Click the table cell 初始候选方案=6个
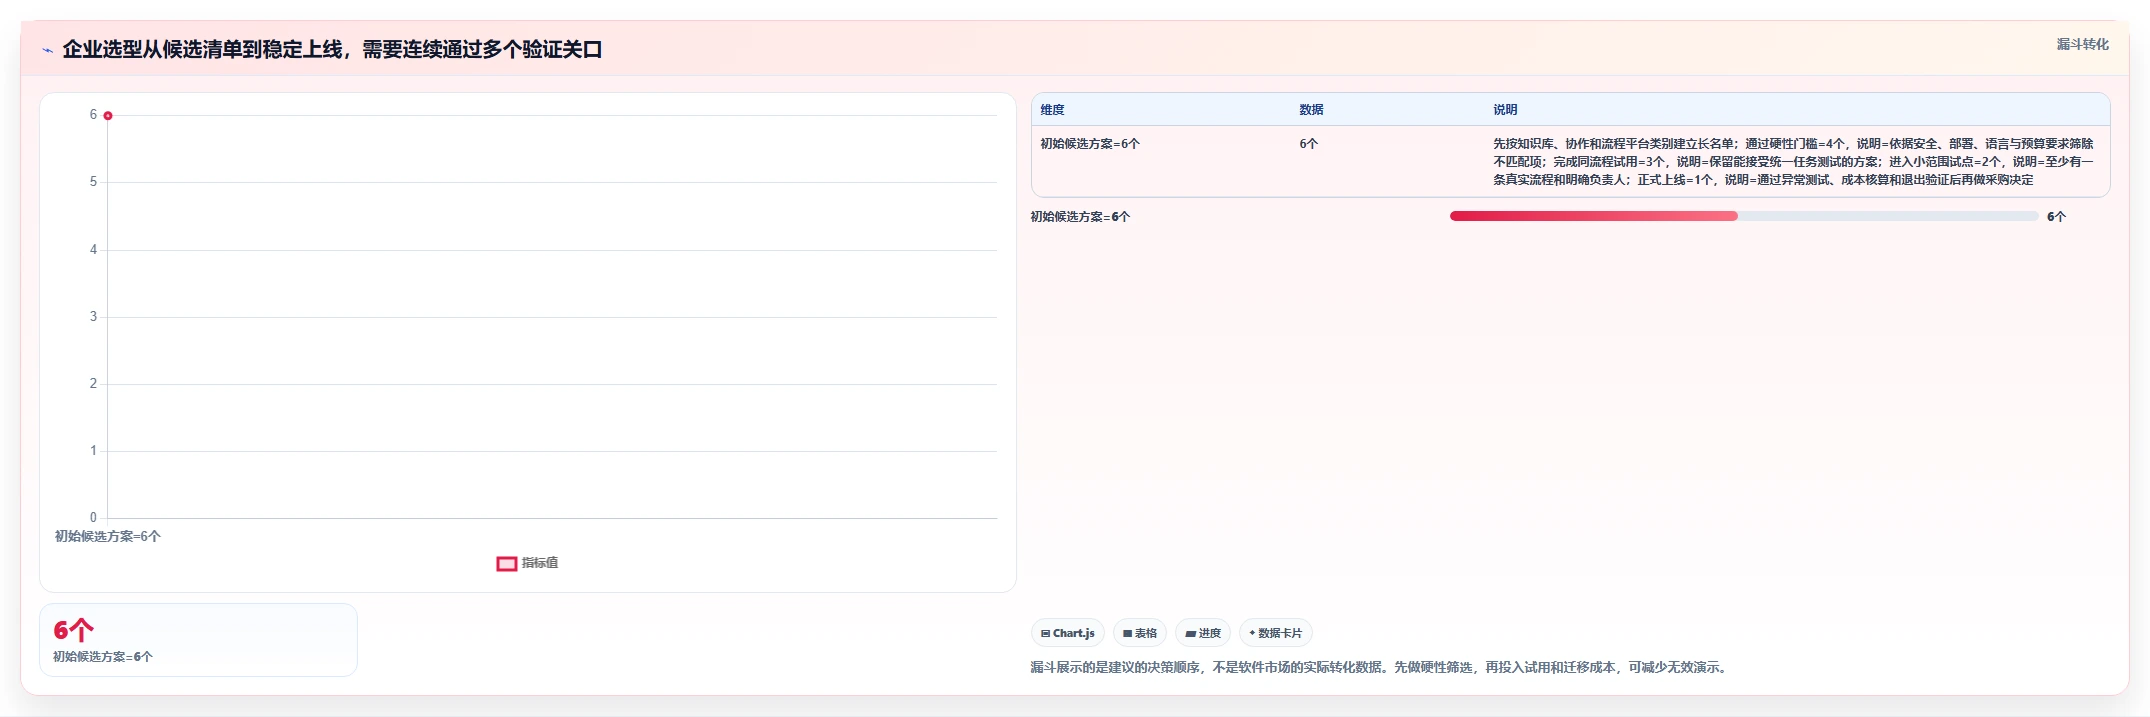 pyautogui.click(x=1090, y=144)
